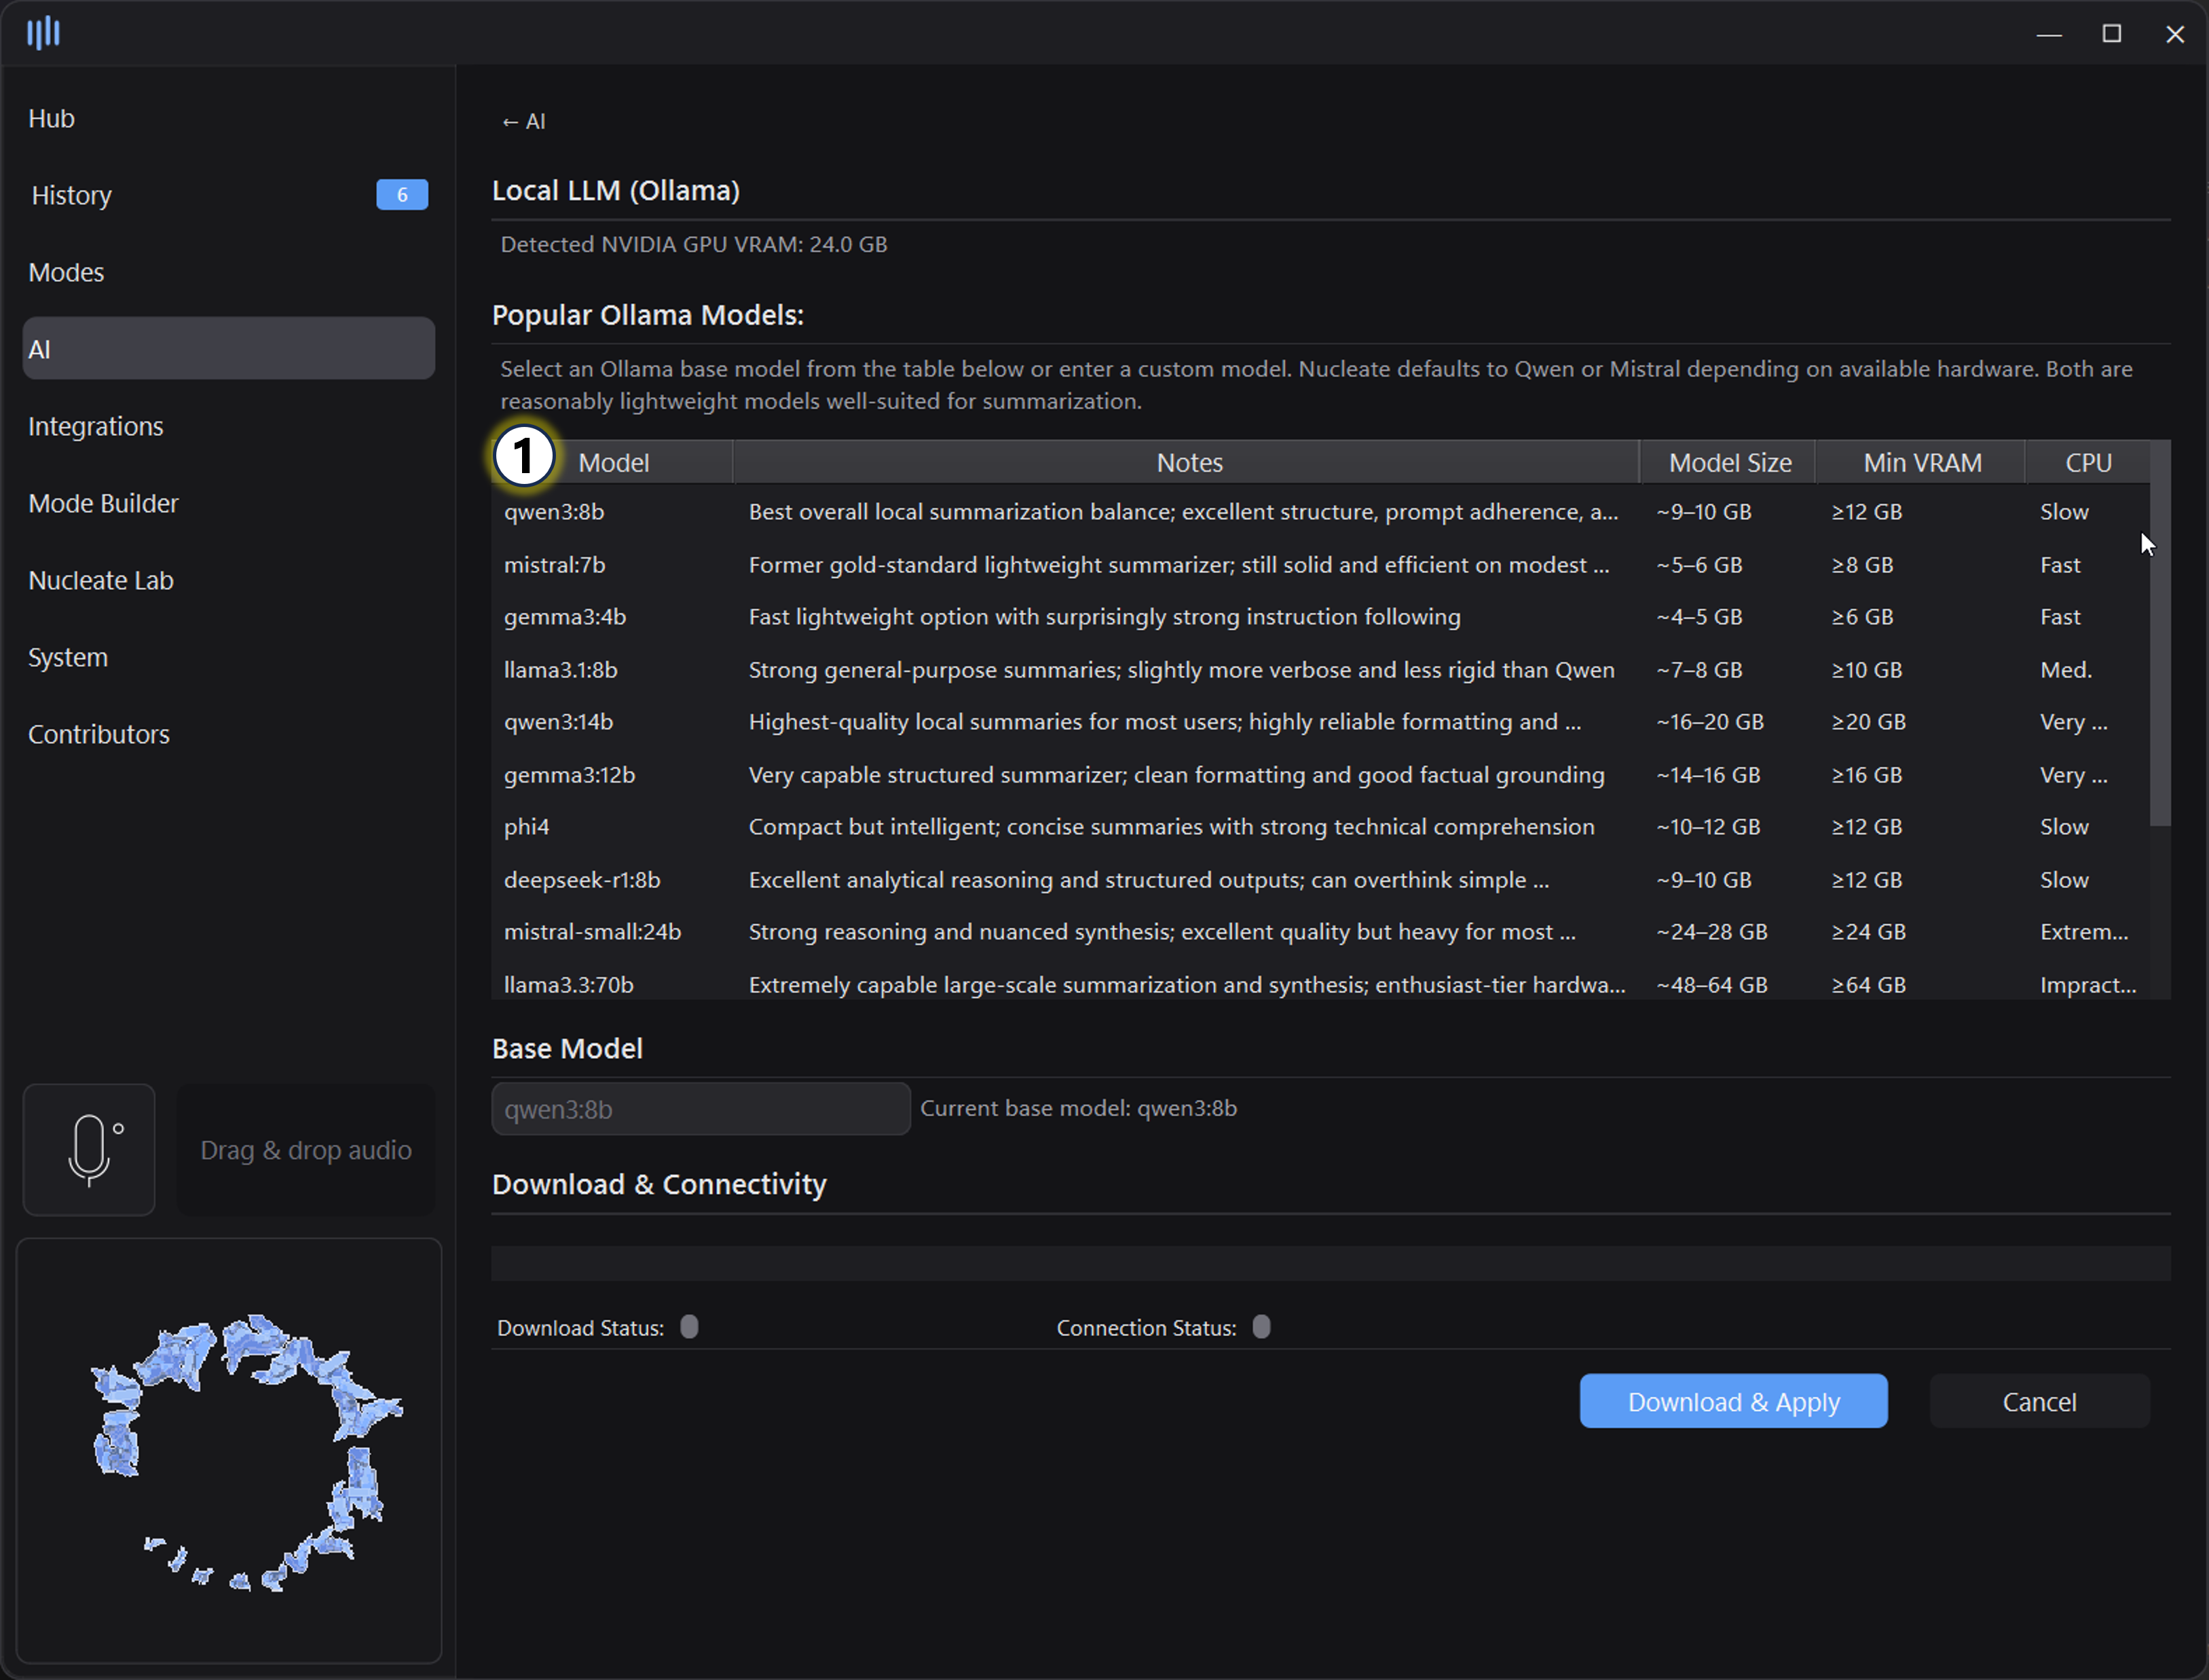2209x1680 pixels.
Task: Select the gemma3:4b model row
Action: 1320,617
